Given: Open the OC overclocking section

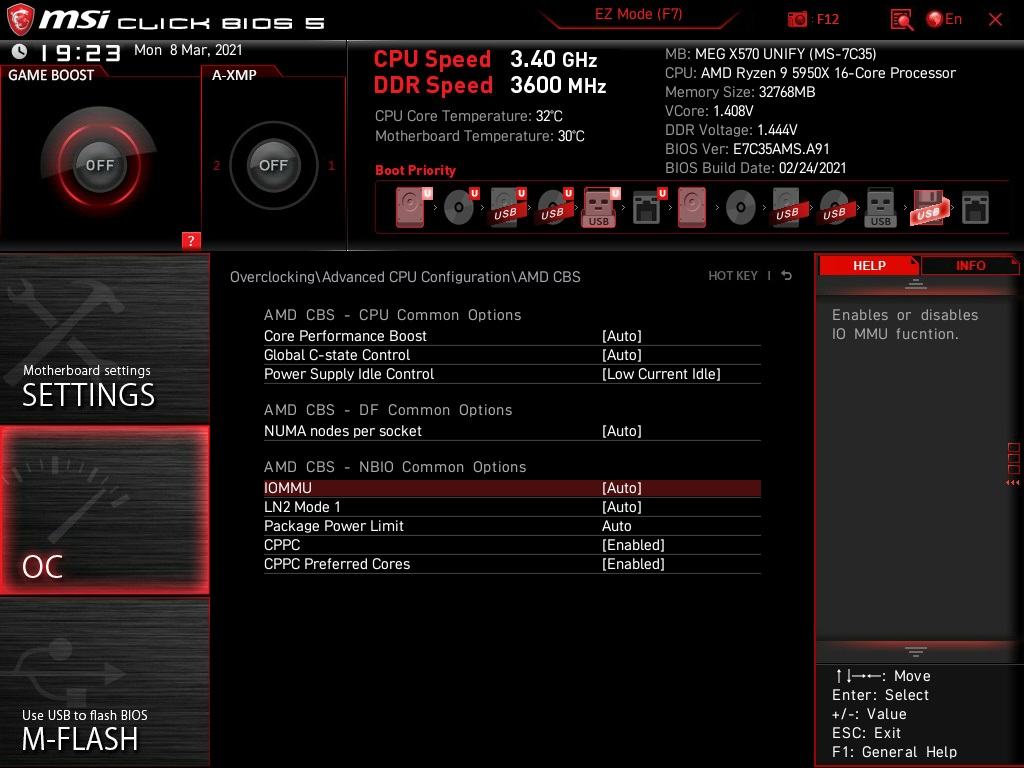Looking at the screenshot, I should [104, 510].
